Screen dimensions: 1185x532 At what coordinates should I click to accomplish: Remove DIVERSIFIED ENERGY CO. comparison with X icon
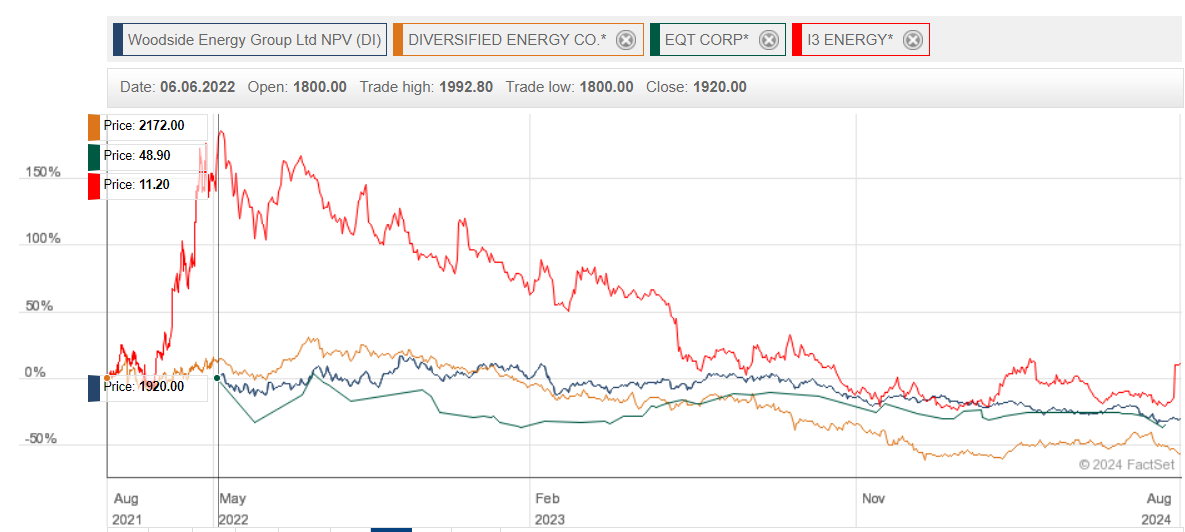[625, 40]
